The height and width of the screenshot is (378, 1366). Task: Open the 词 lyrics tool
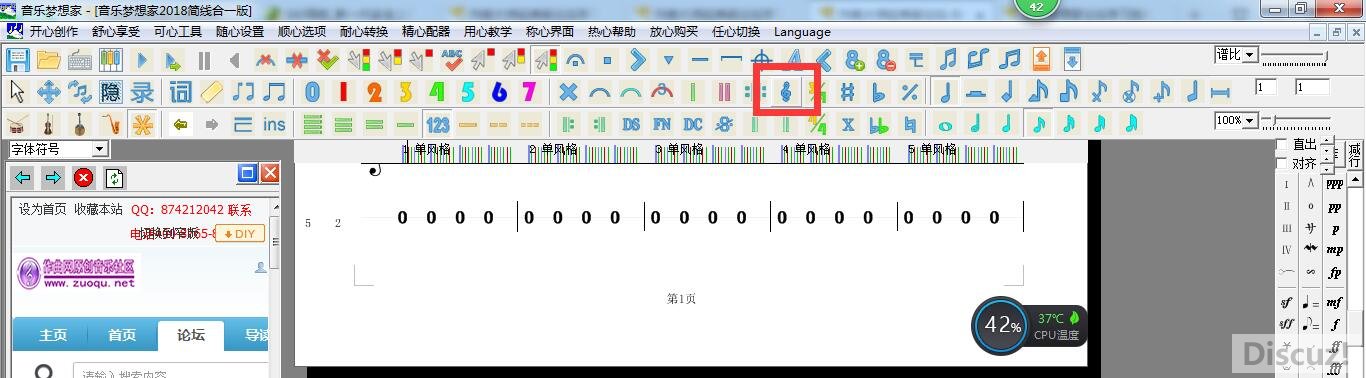coord(180,92)
